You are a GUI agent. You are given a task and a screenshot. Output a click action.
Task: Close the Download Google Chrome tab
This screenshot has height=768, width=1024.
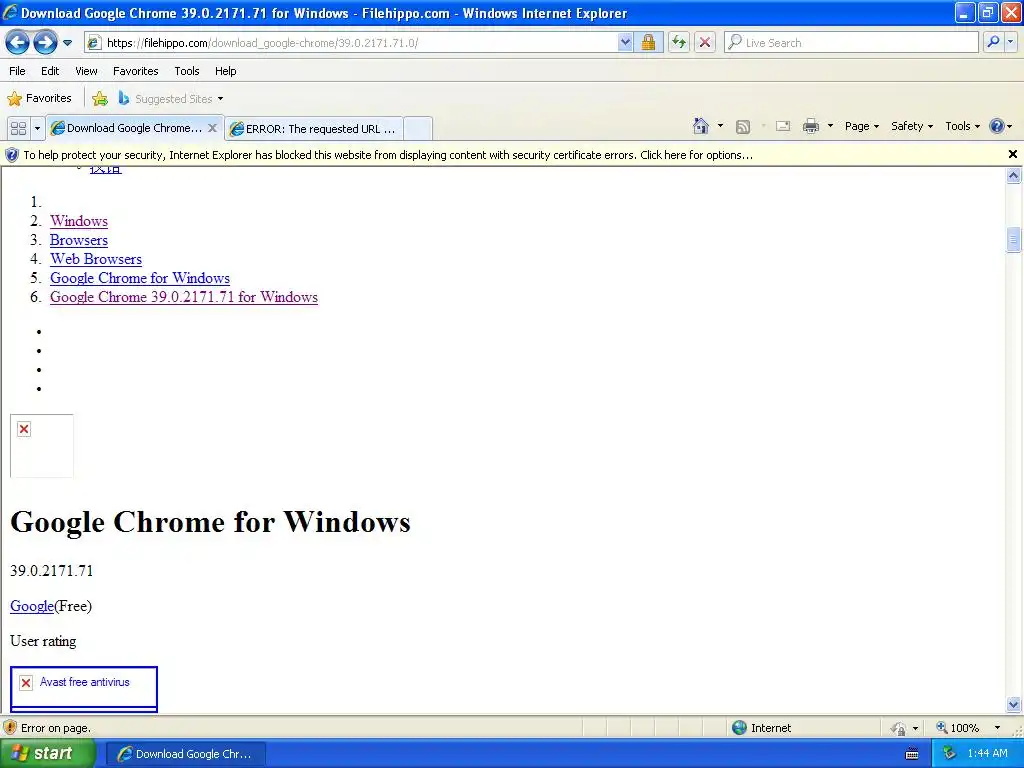pyautogui.click(x=212, y=128)
